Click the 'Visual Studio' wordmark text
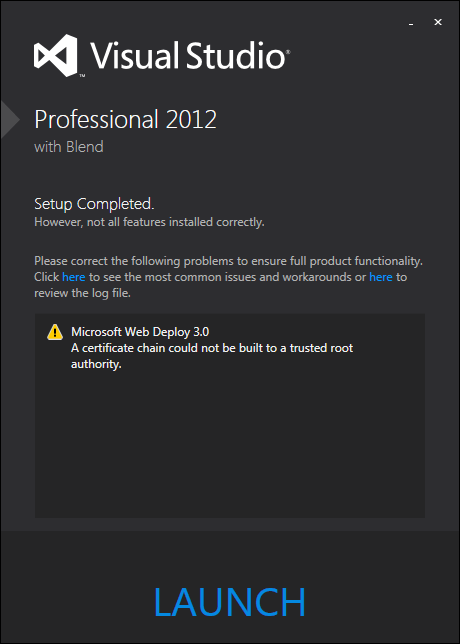The width and height of the screenshot is (460, 644). [x=187, y=55]
